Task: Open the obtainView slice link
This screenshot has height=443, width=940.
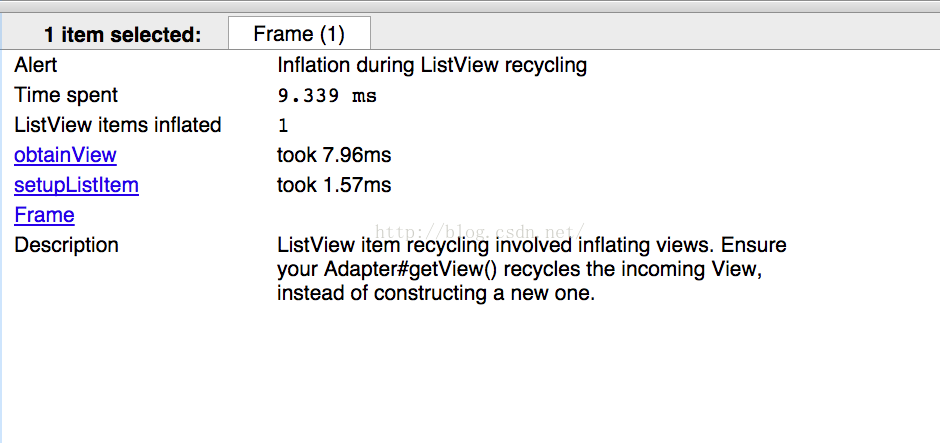Action: (x=65, y=155)
